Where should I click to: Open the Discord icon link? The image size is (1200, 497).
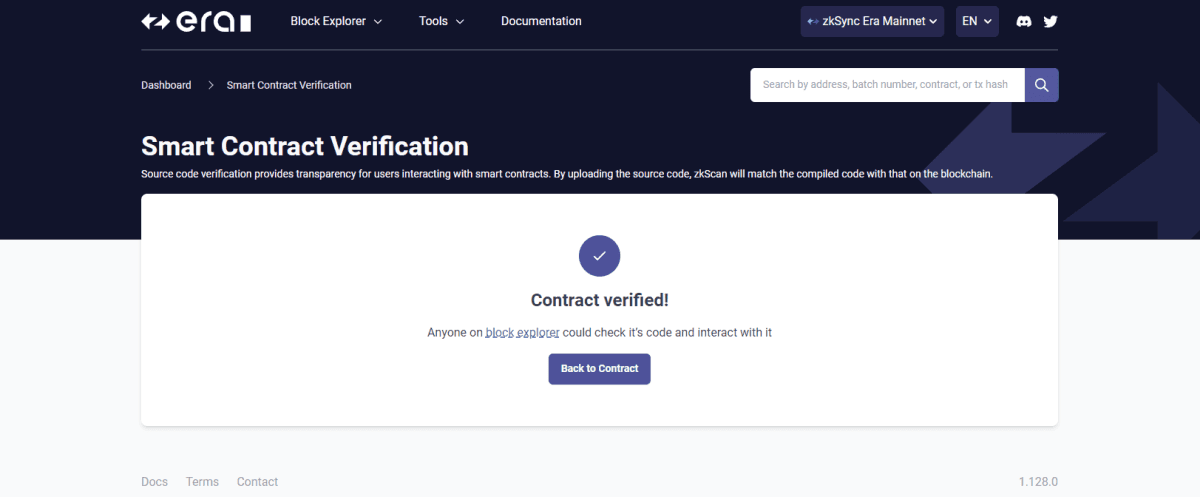pyautogui.click(x=1024, y=21)
